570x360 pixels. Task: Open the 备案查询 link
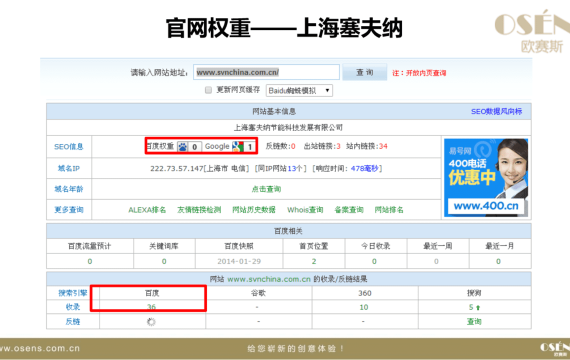(x=349, y=210)
